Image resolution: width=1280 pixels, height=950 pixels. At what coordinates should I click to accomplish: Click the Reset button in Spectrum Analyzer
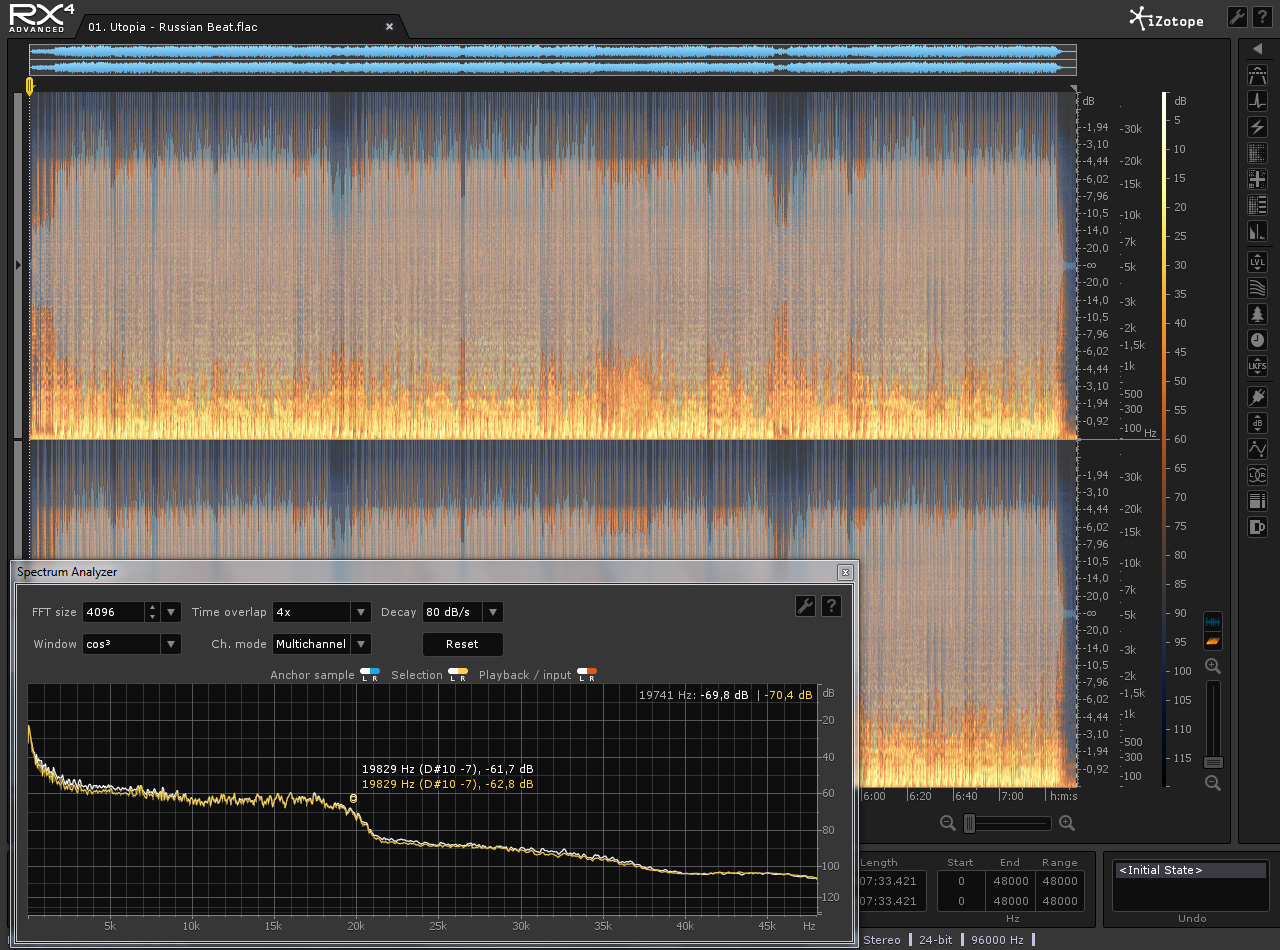[x=462, y=644]
